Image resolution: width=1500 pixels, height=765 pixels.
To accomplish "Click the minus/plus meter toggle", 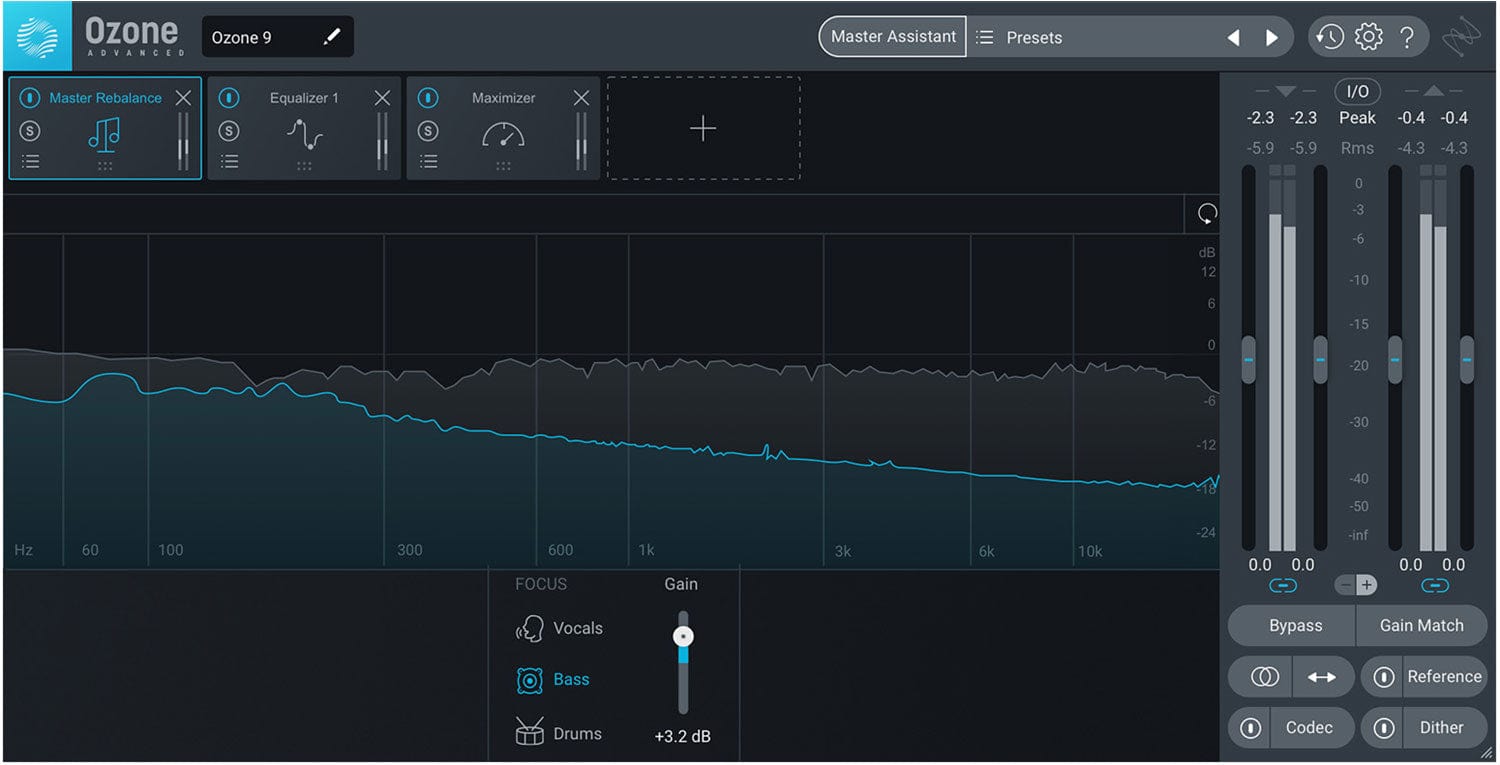I will (x=1357, y=585).
